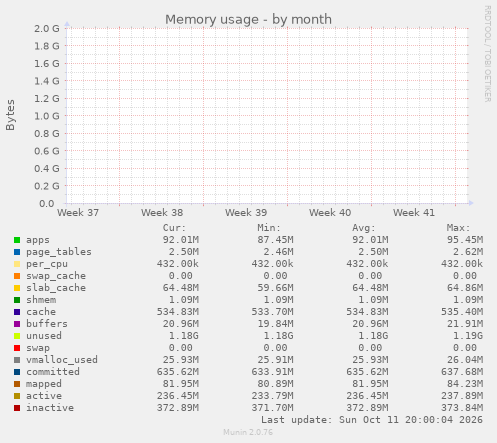
Task: Click the navy committed legend swatch
Action: coord(17,372)
